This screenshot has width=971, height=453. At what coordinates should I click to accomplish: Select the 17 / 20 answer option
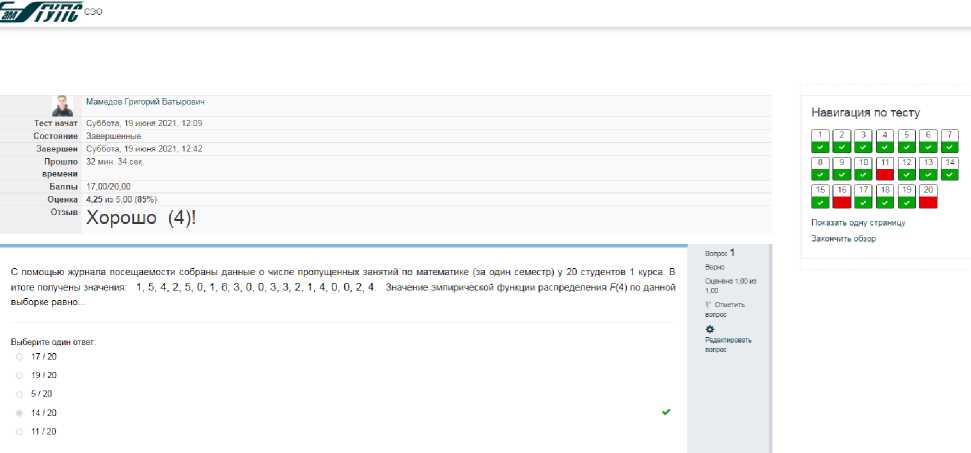[x=19, y=357]
